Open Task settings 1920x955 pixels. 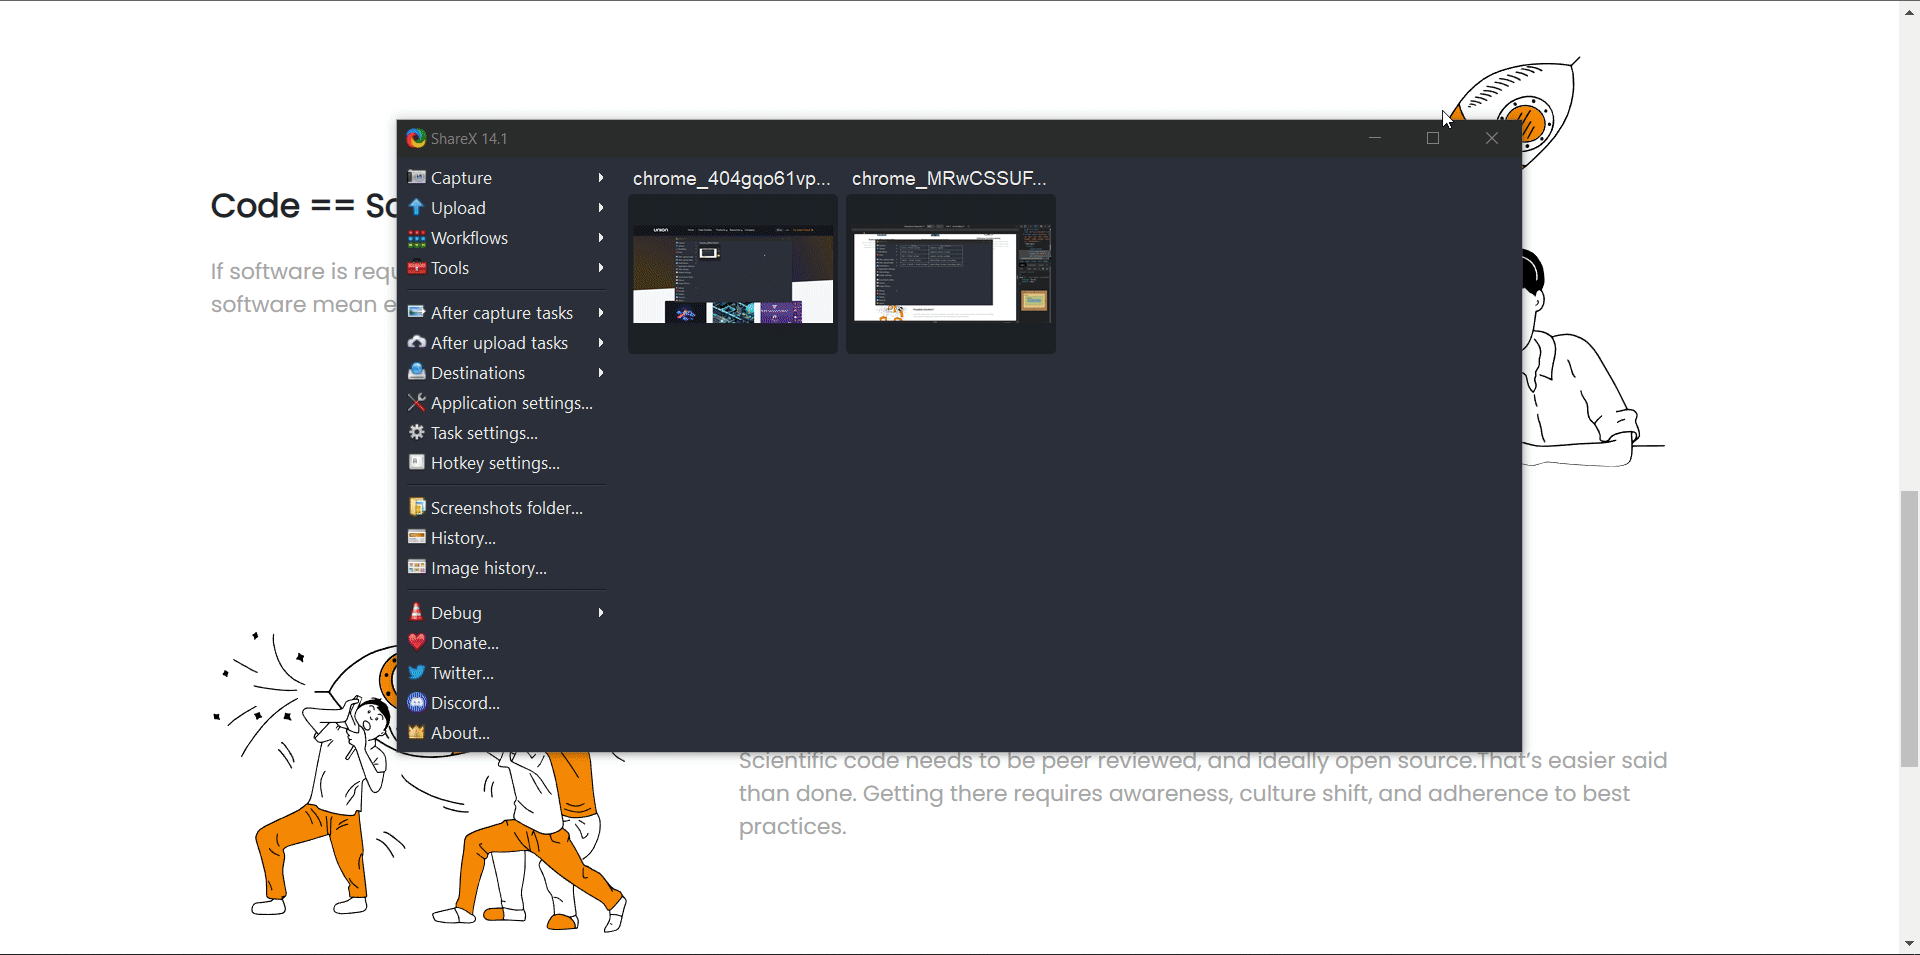point(506,433)
